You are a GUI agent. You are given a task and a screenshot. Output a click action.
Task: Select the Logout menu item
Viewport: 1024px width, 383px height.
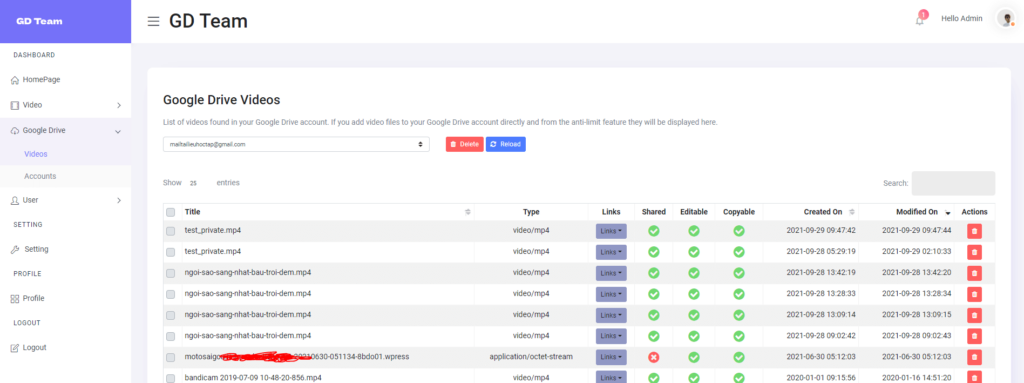(x=35, y=348)
